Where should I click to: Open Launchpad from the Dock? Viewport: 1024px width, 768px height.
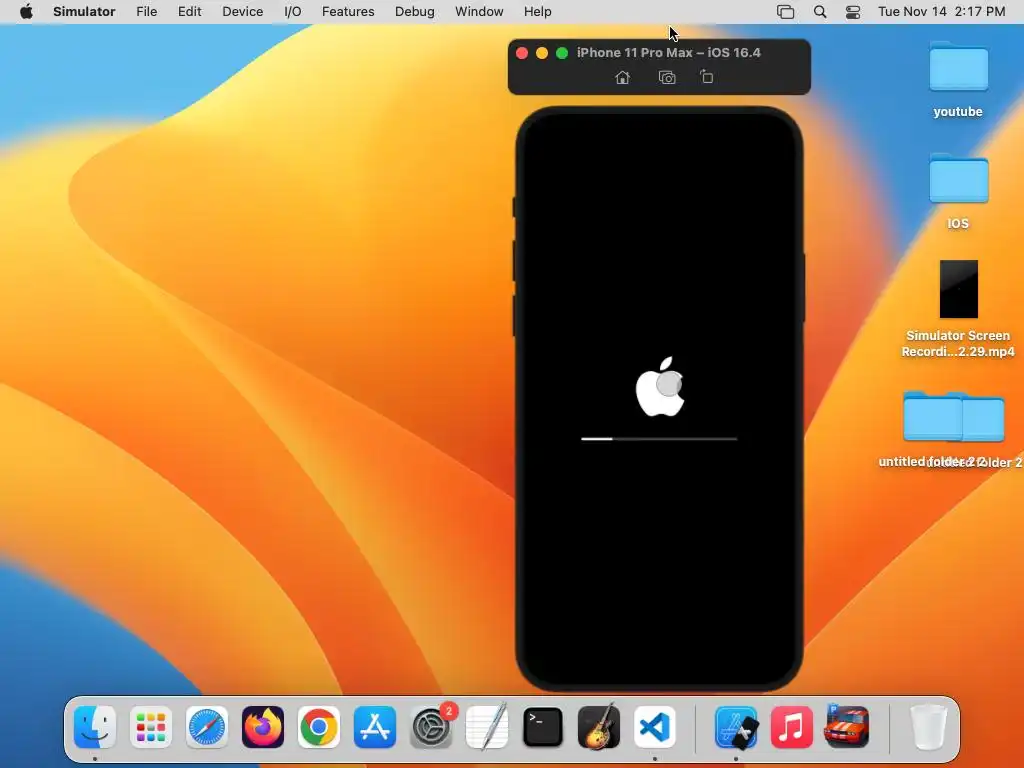coord(151,727)
